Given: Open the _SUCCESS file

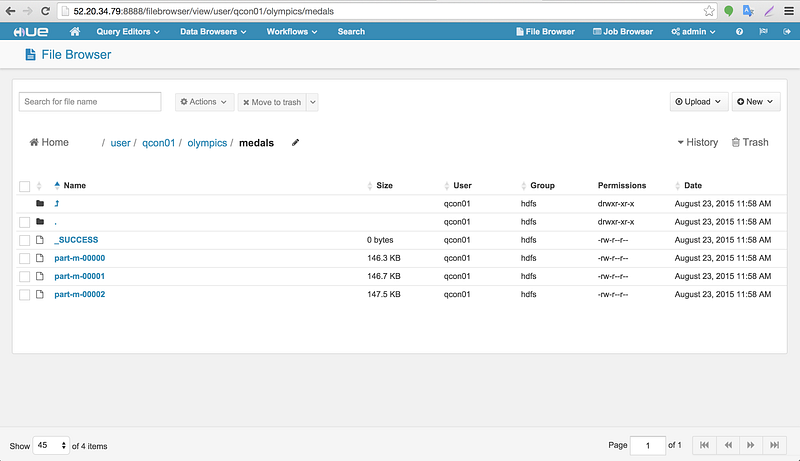Looking at the screenshot, I should (77, 240).
